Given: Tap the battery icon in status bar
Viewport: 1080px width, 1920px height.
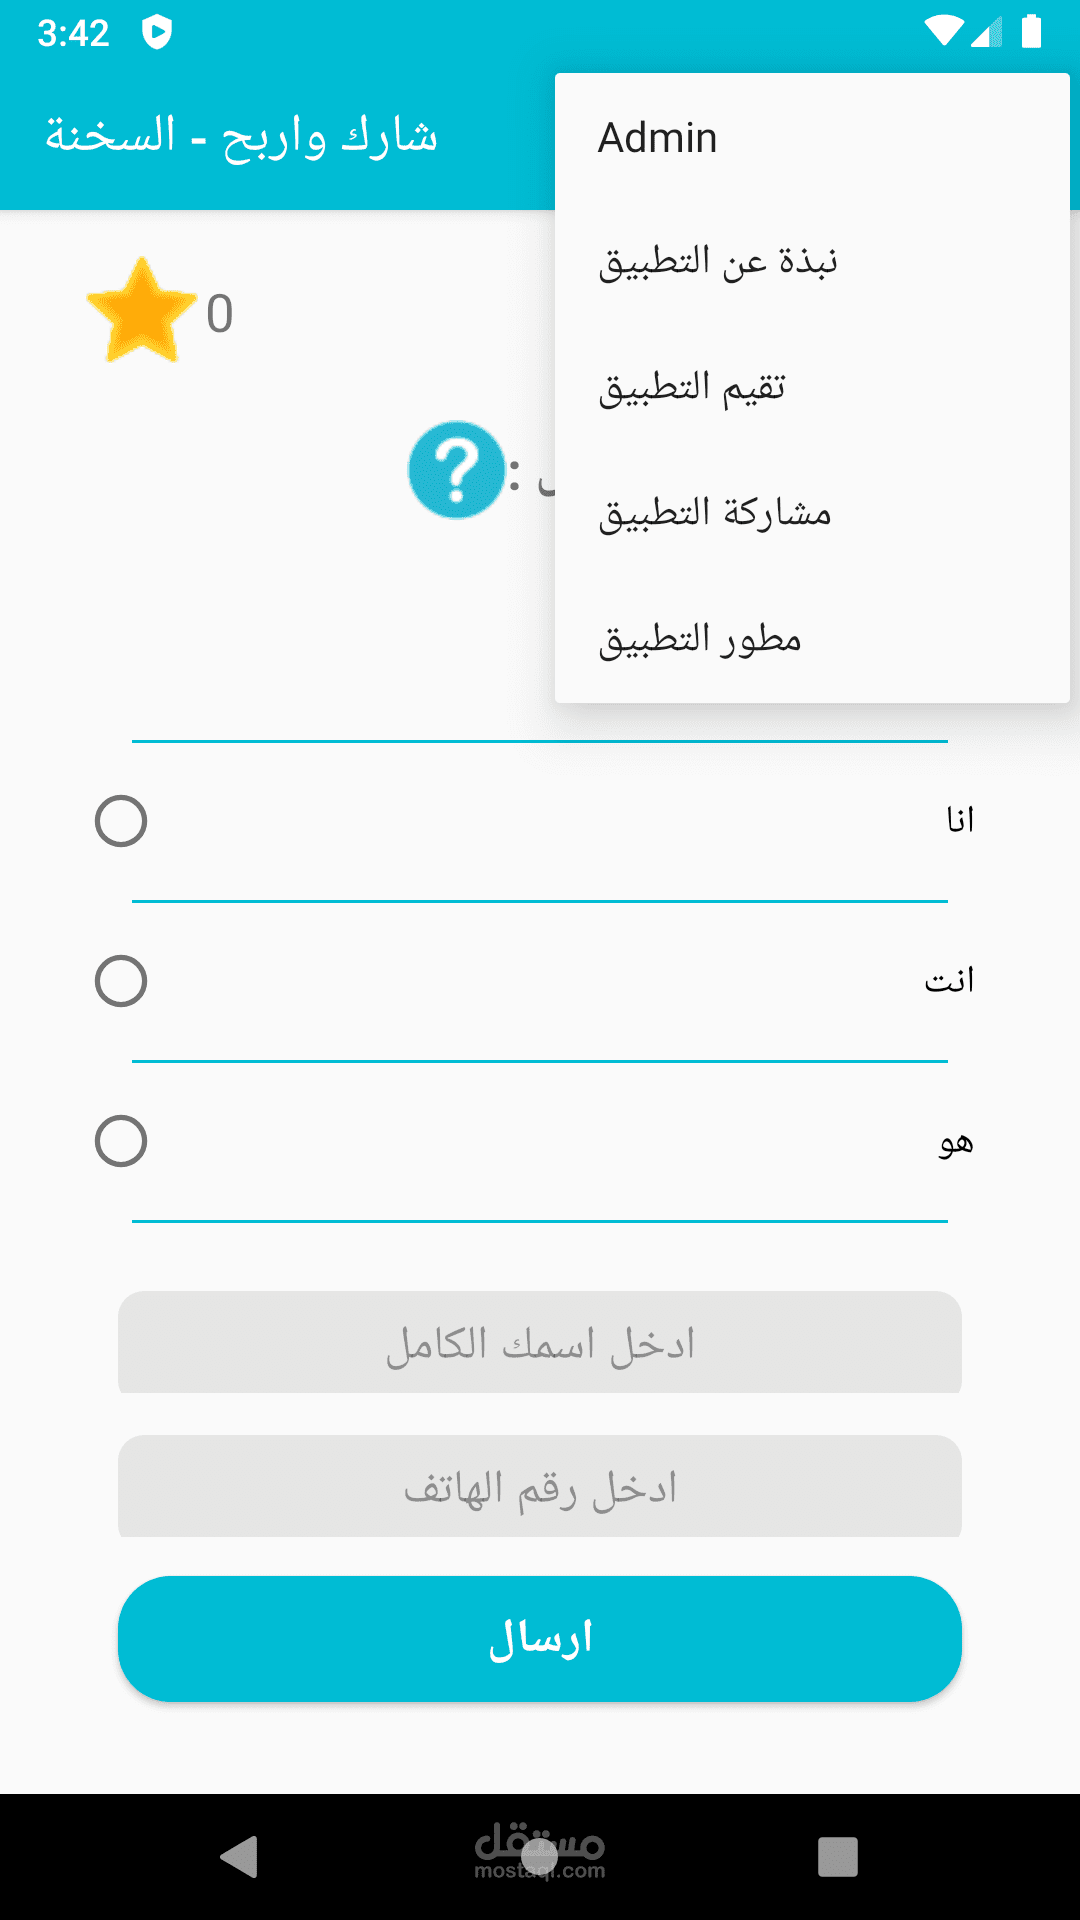Looking at the screenshot, I should (1031, 32).
